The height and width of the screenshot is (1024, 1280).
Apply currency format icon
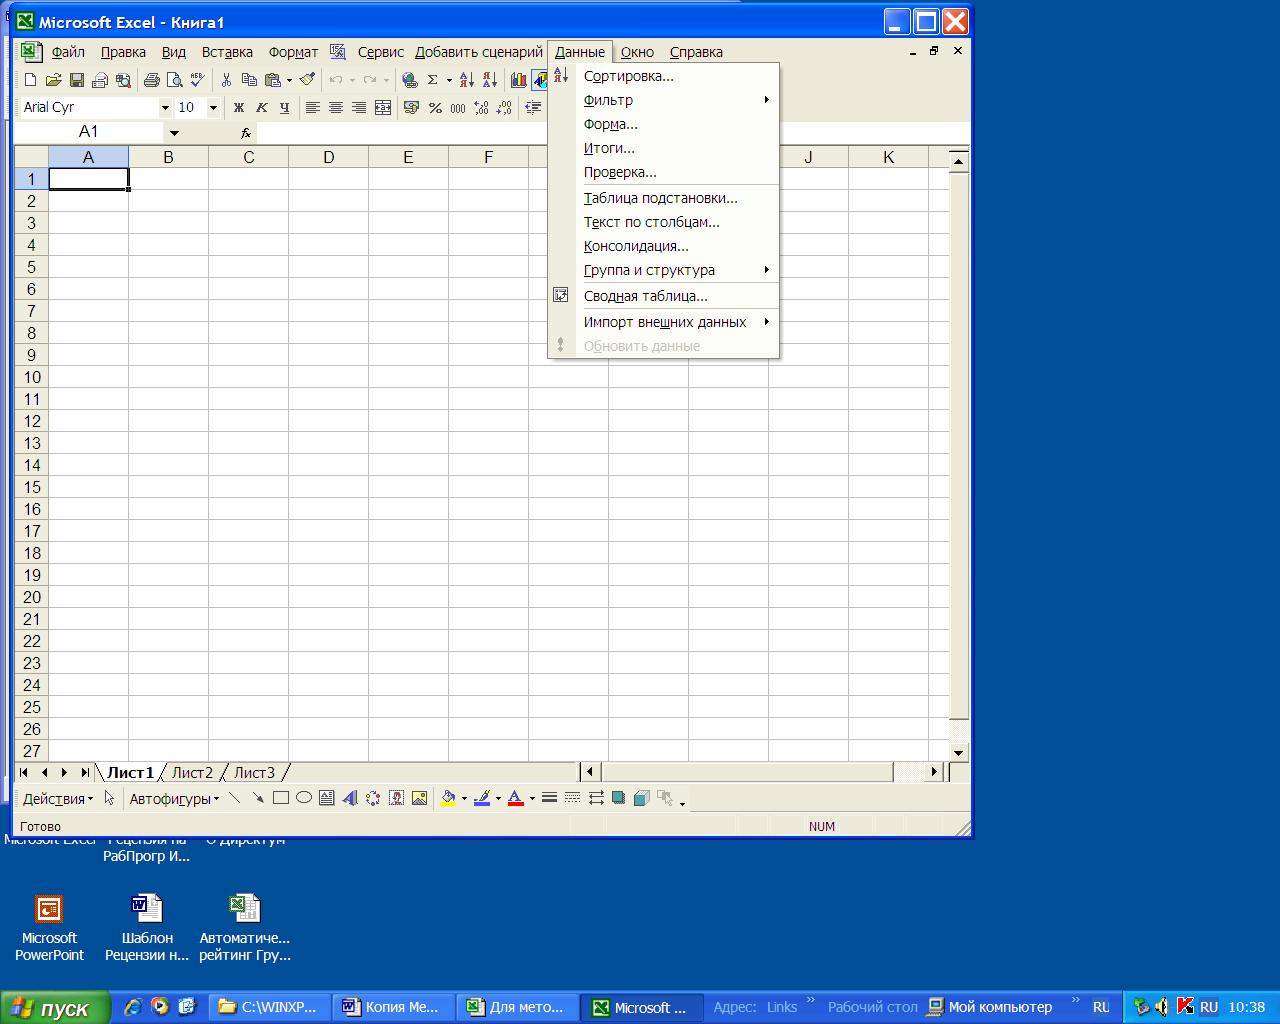coord(411,107)
